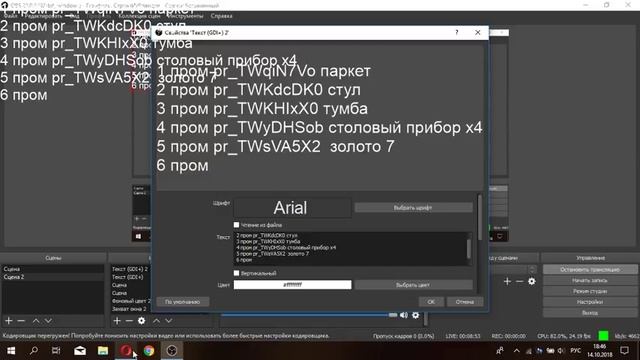Switch to Google Chrome on taskbar
This screenshot has height=360, width=640.
(x=149, y=351)
